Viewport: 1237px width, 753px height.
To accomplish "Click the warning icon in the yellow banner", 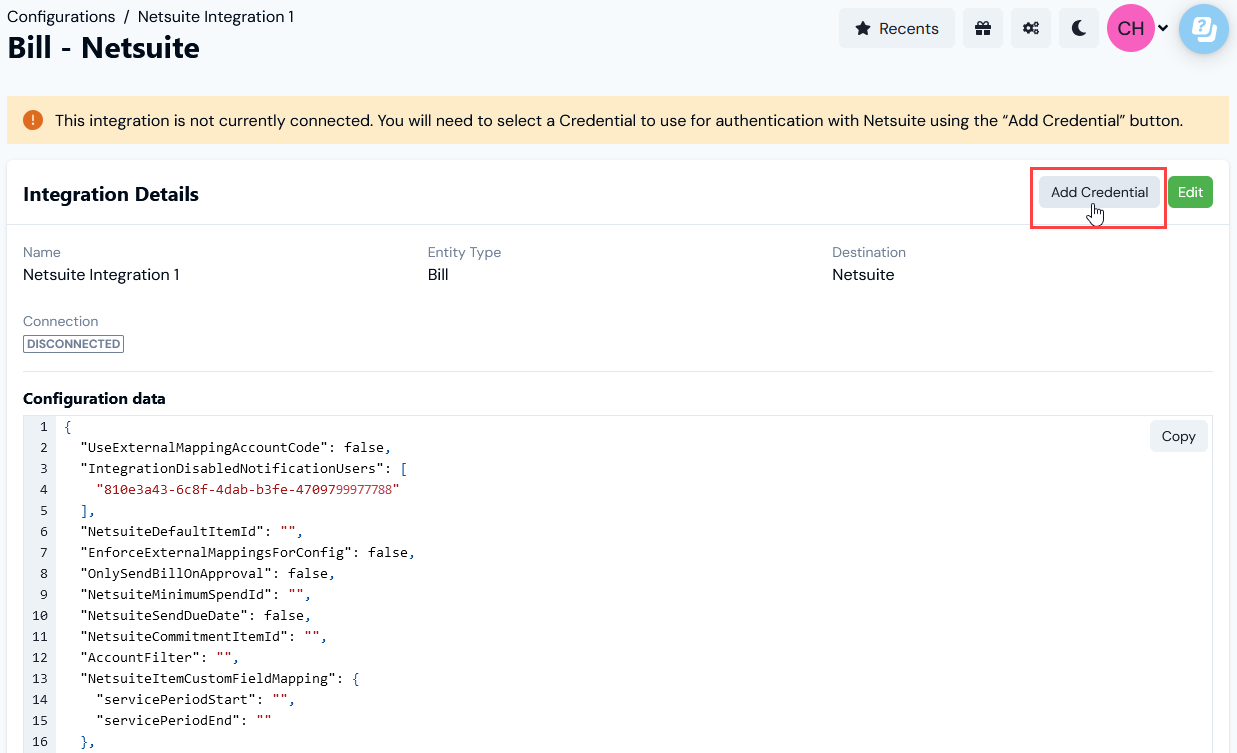I will [32, 119].
